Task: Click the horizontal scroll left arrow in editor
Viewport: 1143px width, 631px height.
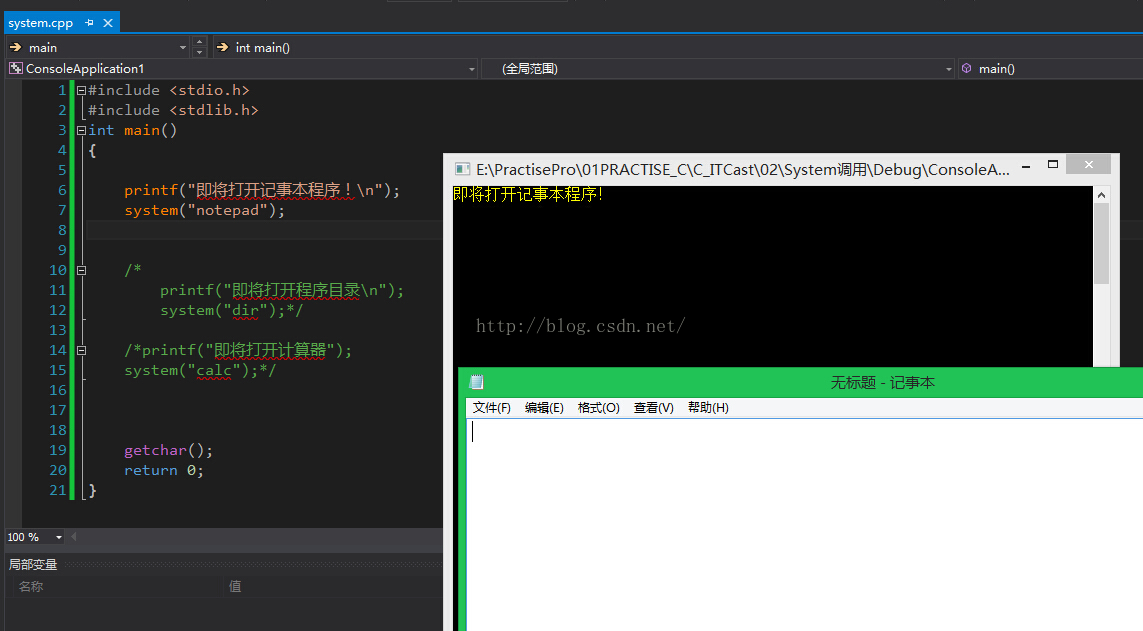Action: click(x=74, y=537)
